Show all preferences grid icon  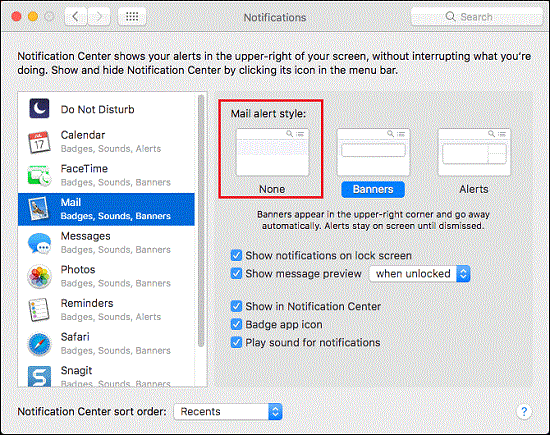pos(132,16)
